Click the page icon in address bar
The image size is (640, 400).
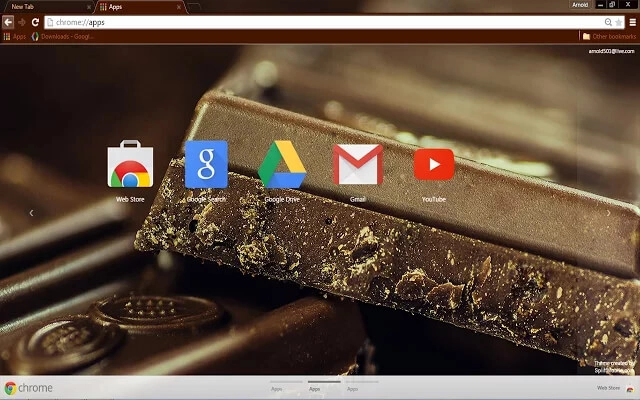pyautogui.click(x=50, y=22)
